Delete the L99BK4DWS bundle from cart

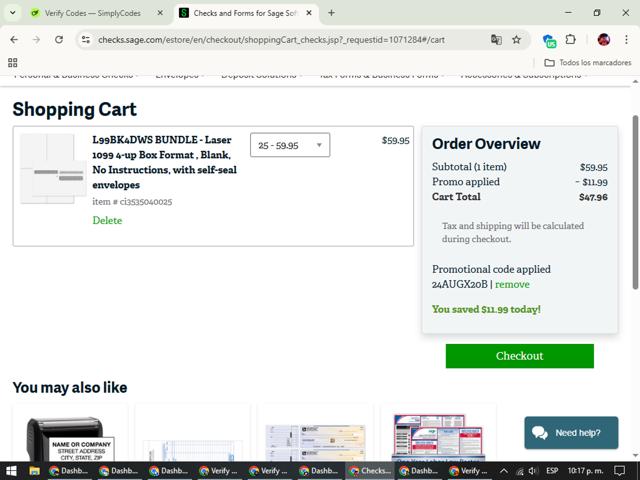pyautogui.click(x=107, y=220)
